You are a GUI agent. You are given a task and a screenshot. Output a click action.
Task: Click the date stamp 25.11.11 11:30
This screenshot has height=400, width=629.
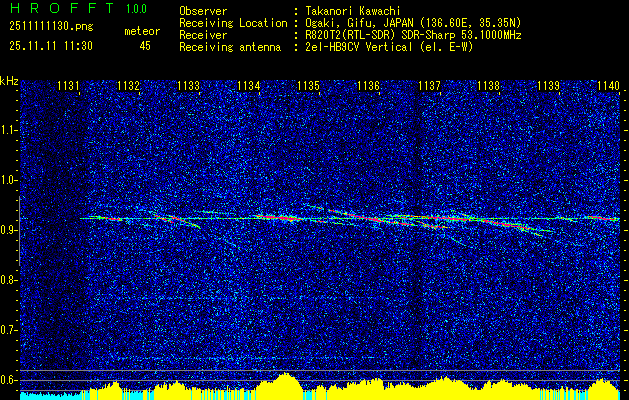coord(51,46)
